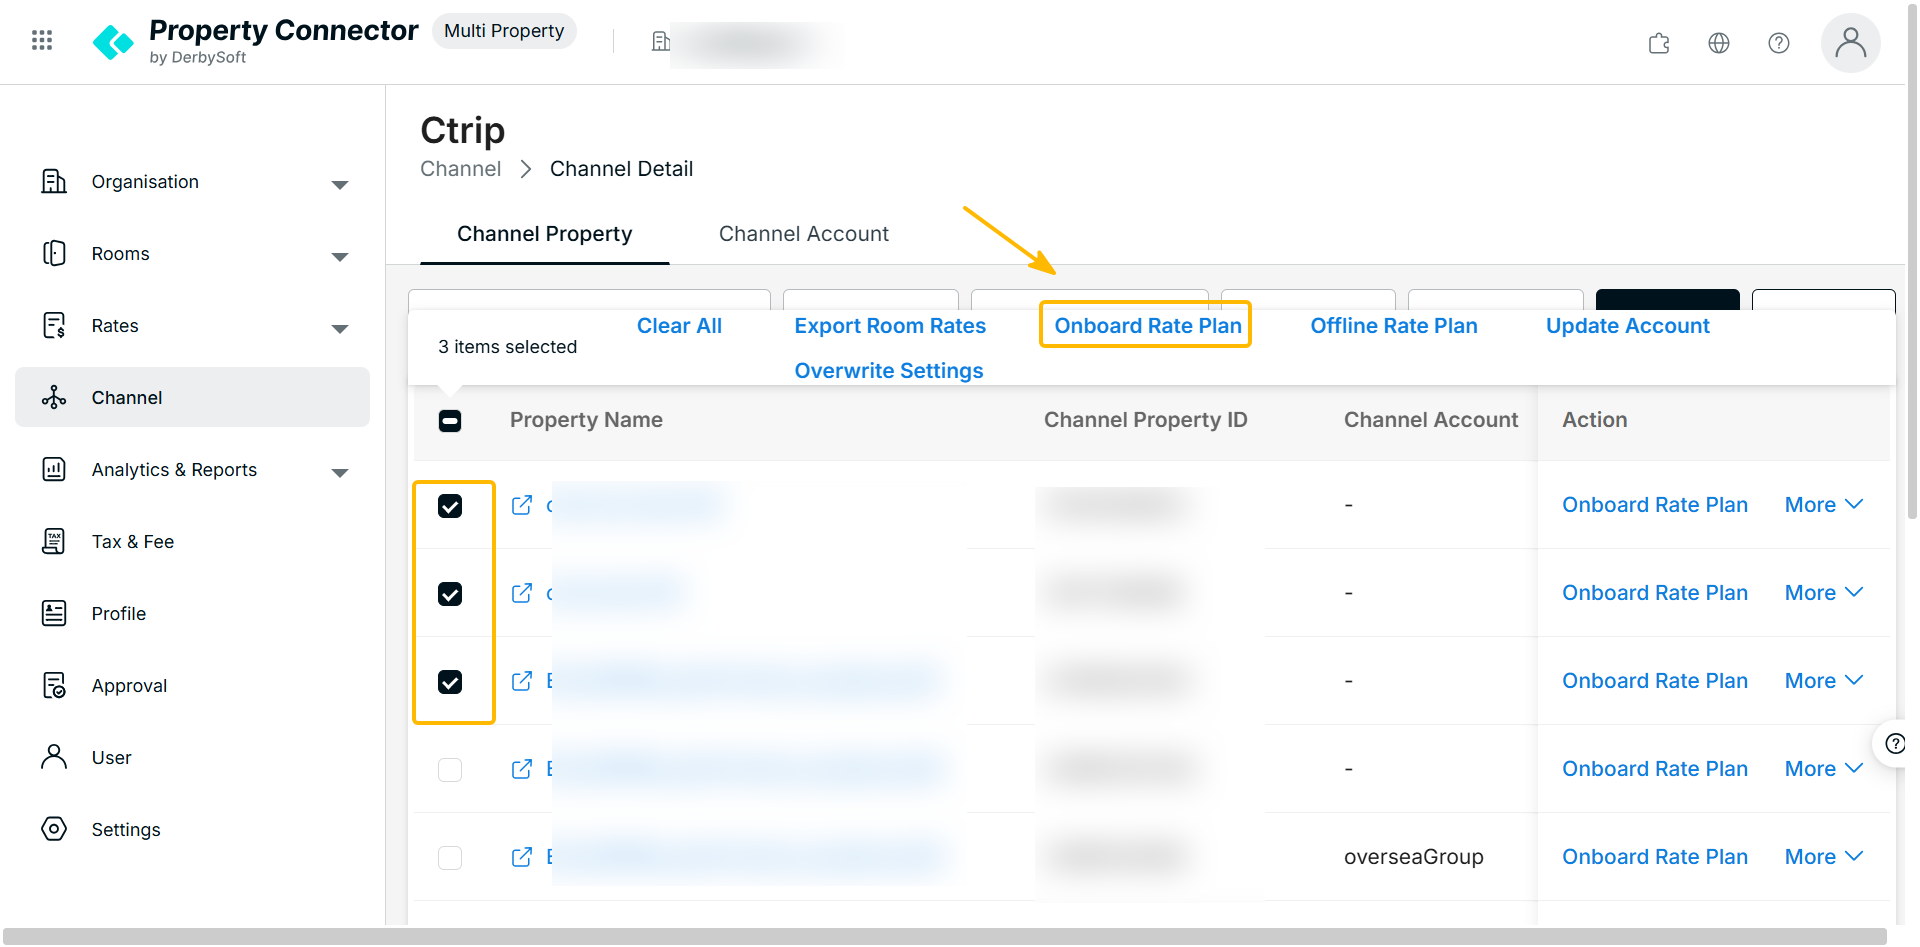1920x947 pixels.
Task: Open second property row's external link icon
Action: 522,593
